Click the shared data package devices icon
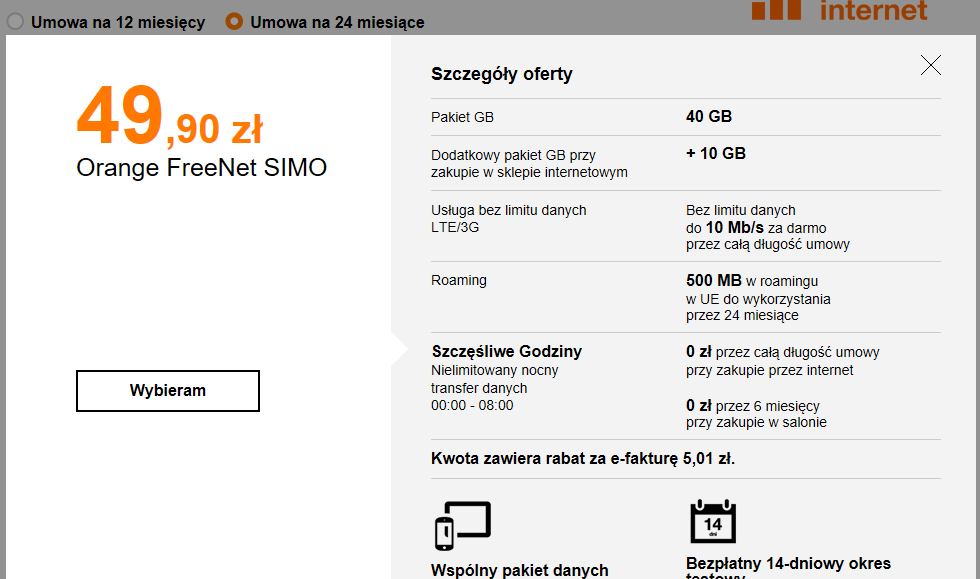 pos(462,525)
